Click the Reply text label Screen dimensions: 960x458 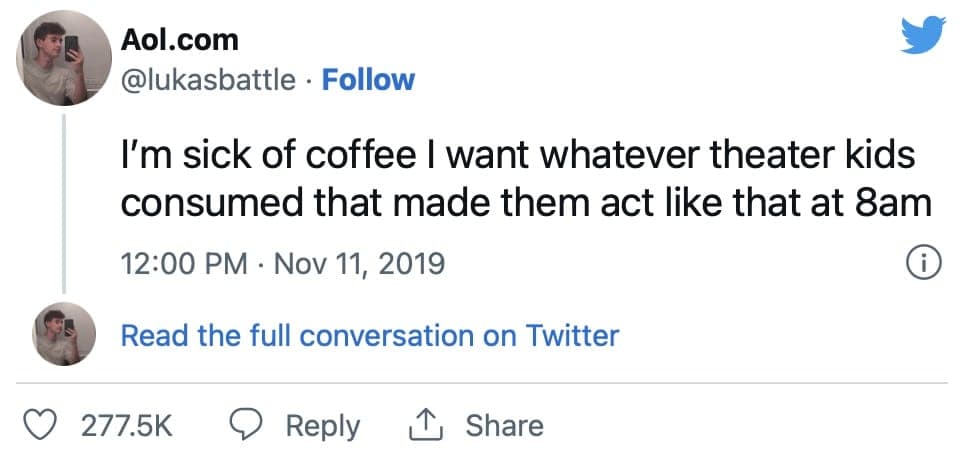tap(323, 427)
